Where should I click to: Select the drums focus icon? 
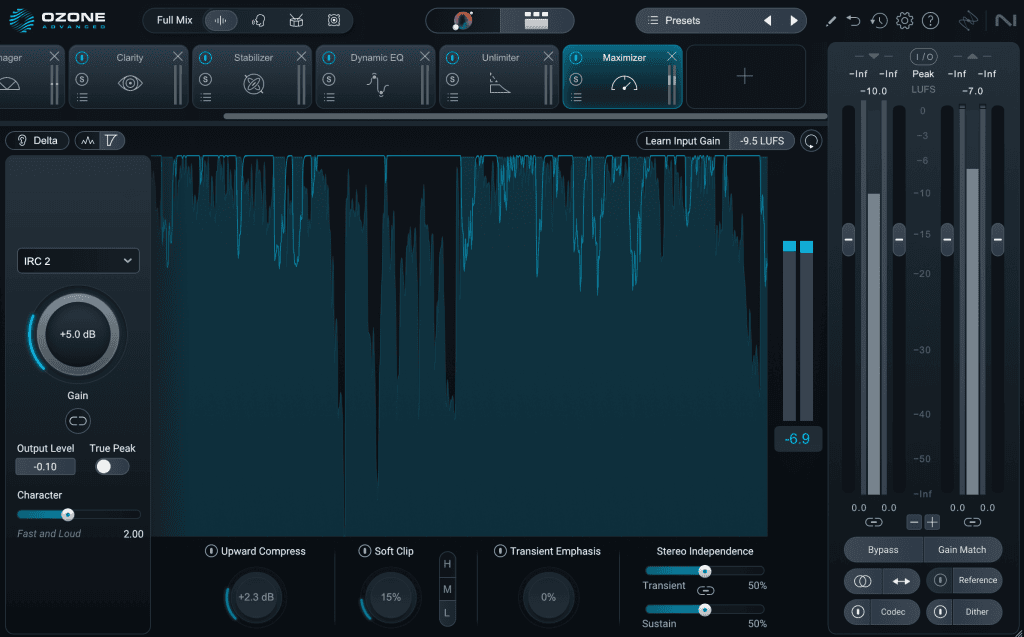coord(296,20)
